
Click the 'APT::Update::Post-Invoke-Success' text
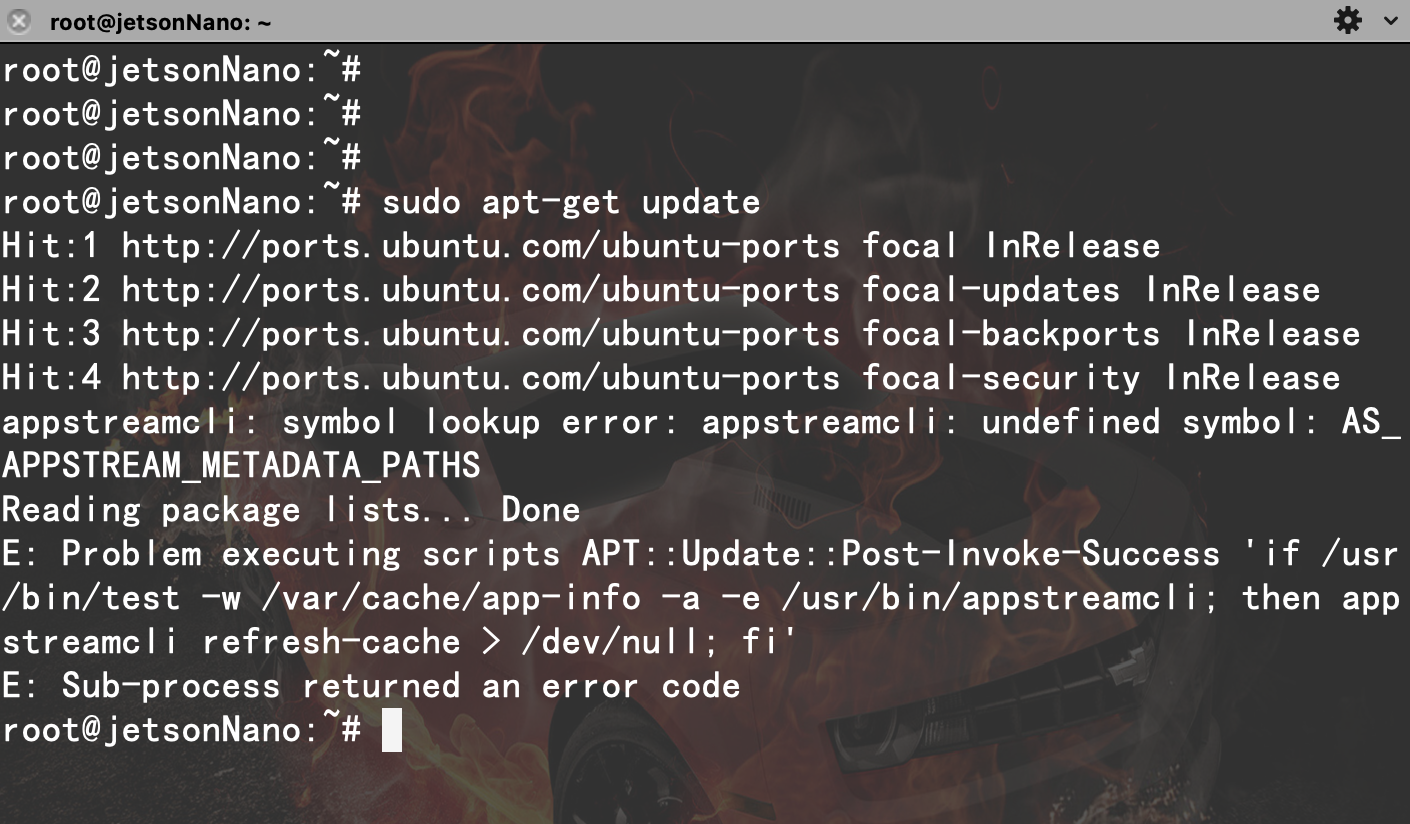point(901,554)
